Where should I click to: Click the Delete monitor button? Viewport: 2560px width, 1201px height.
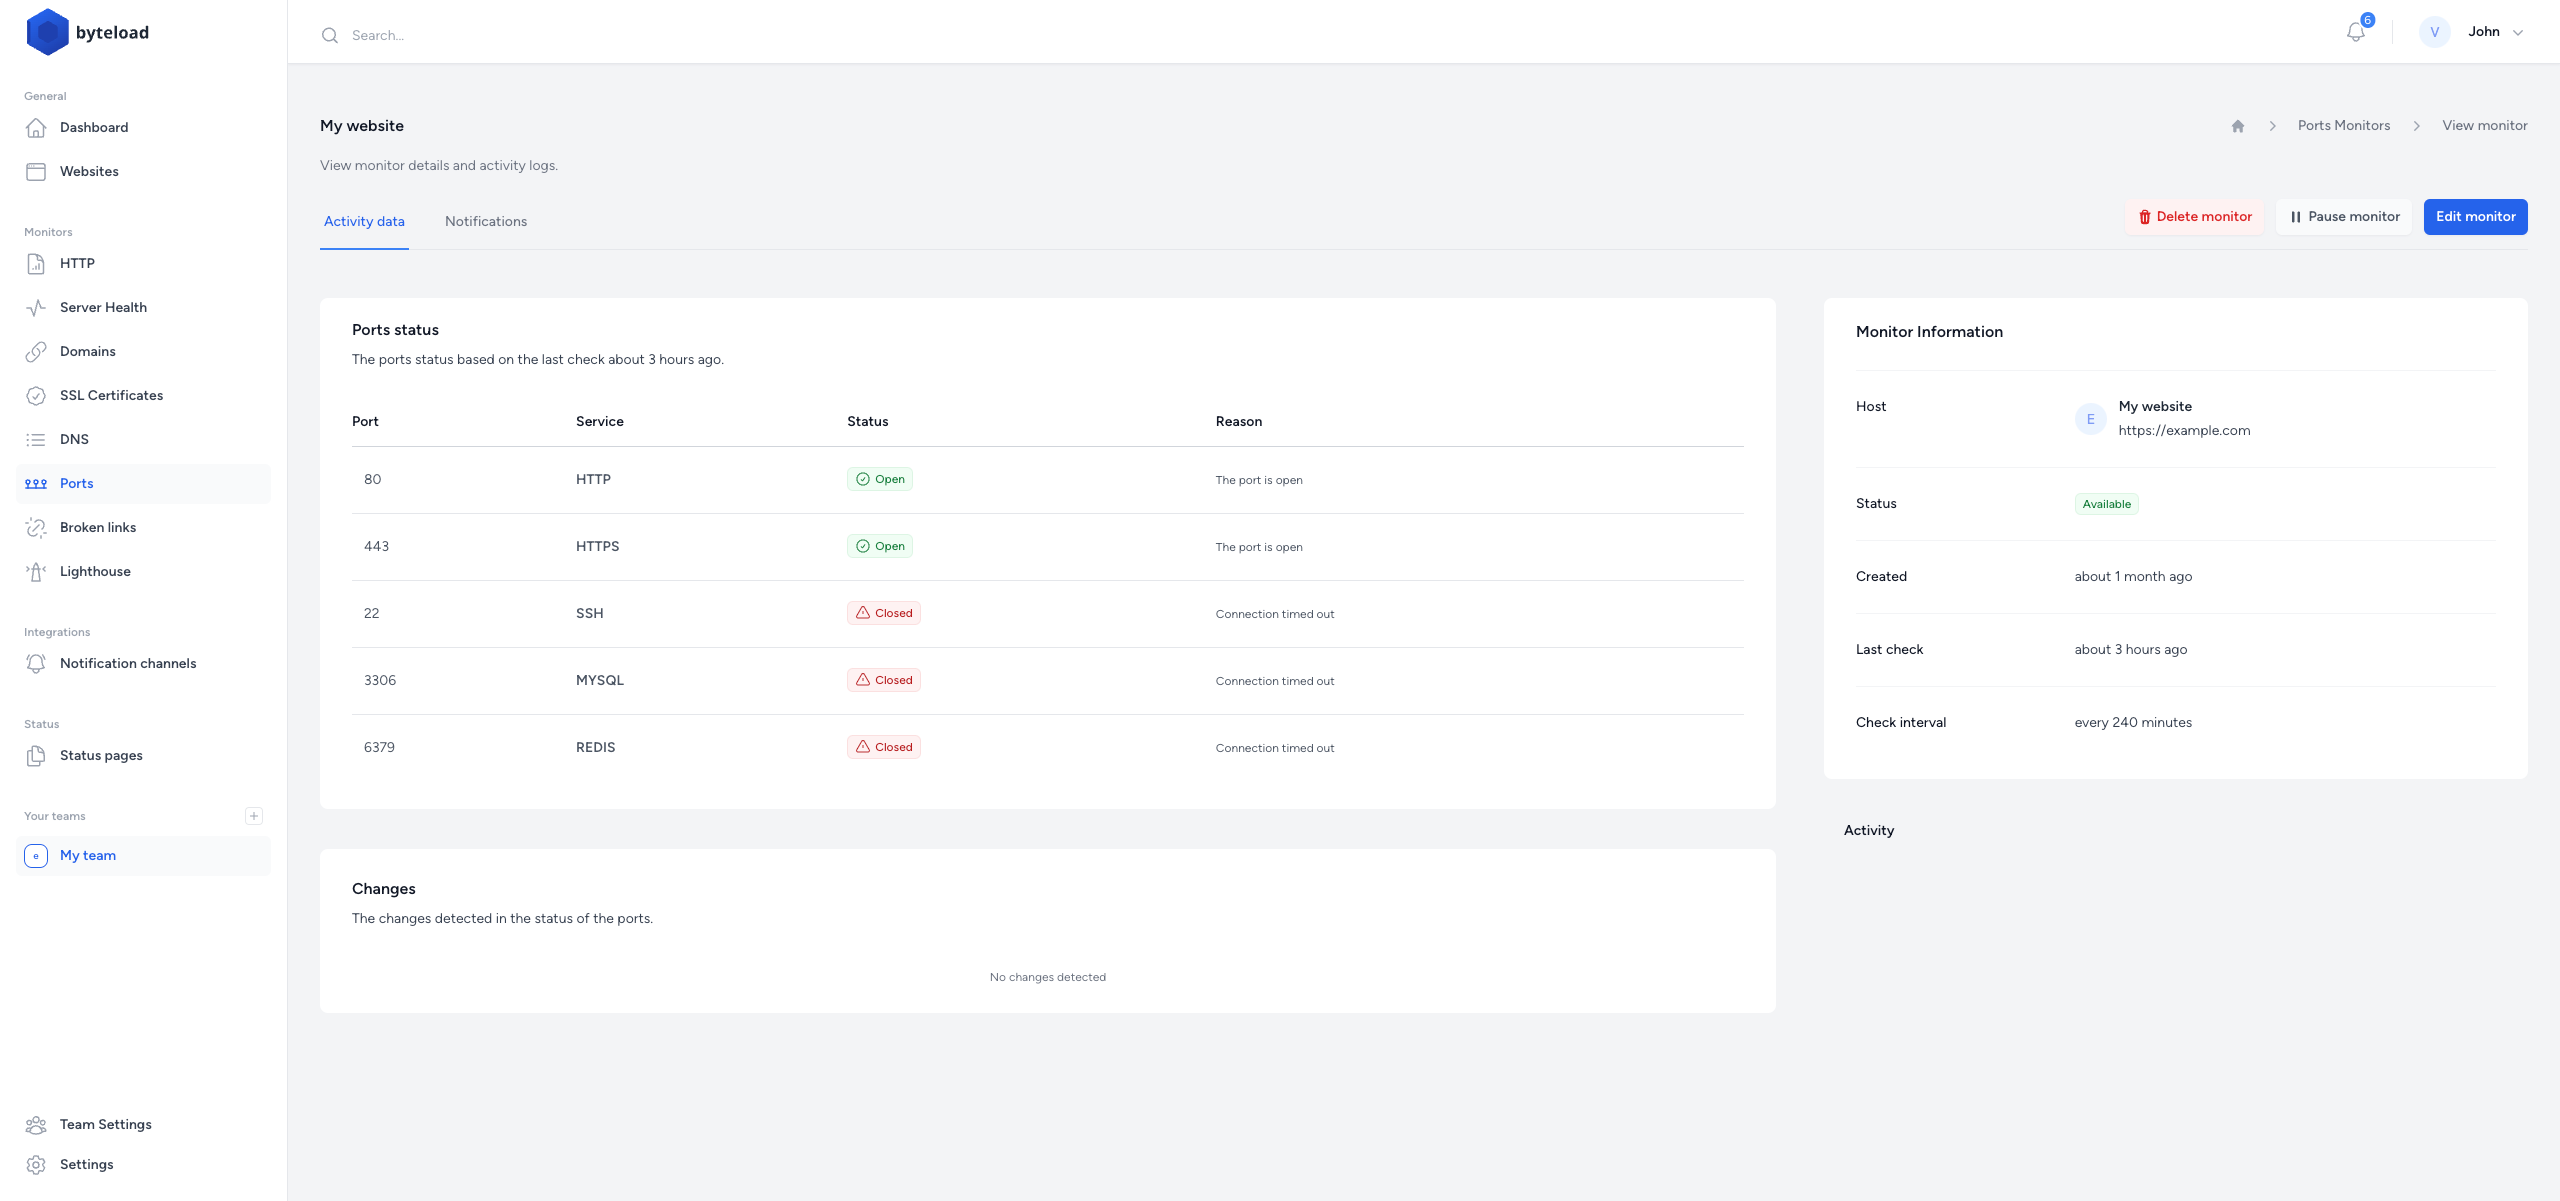click(x=2194, y=215)
